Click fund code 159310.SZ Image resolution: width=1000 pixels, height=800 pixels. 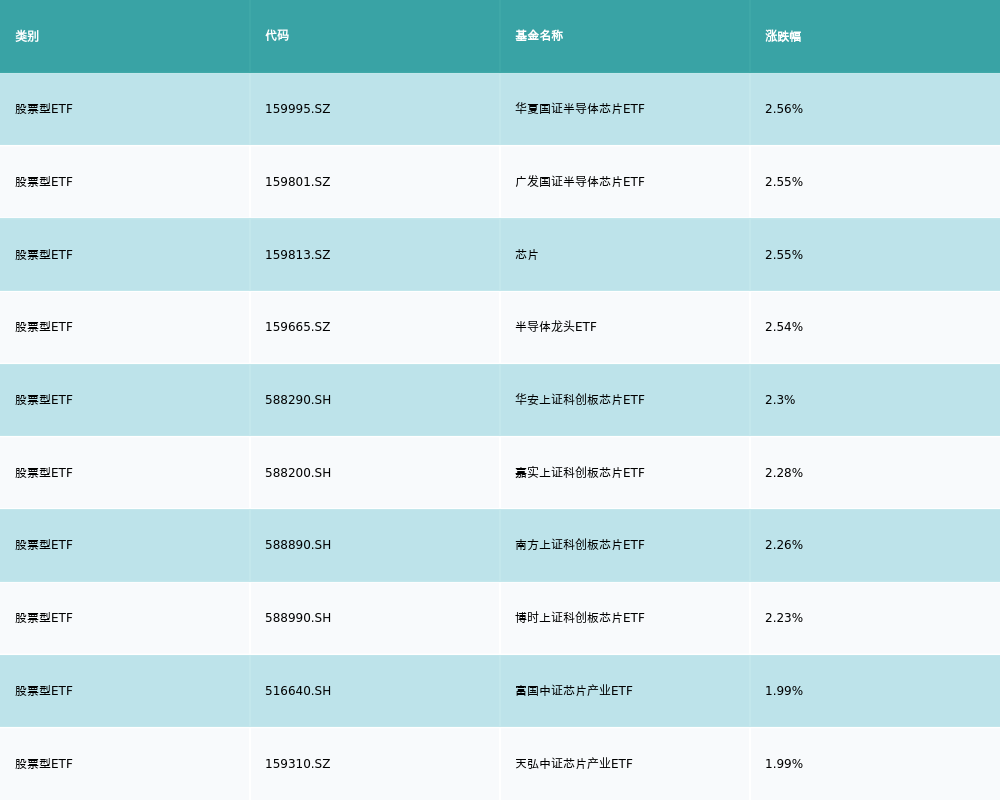click(297, 764)
